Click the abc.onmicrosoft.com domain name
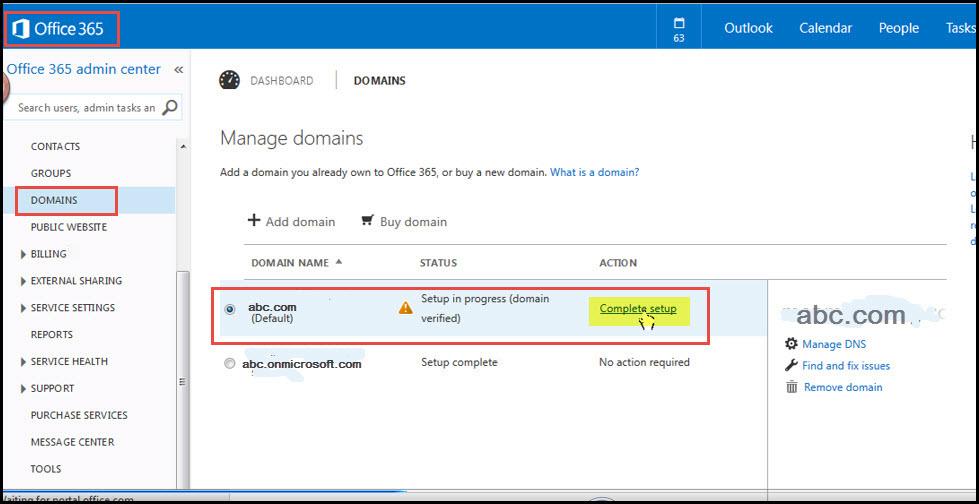 coord(302,363)
